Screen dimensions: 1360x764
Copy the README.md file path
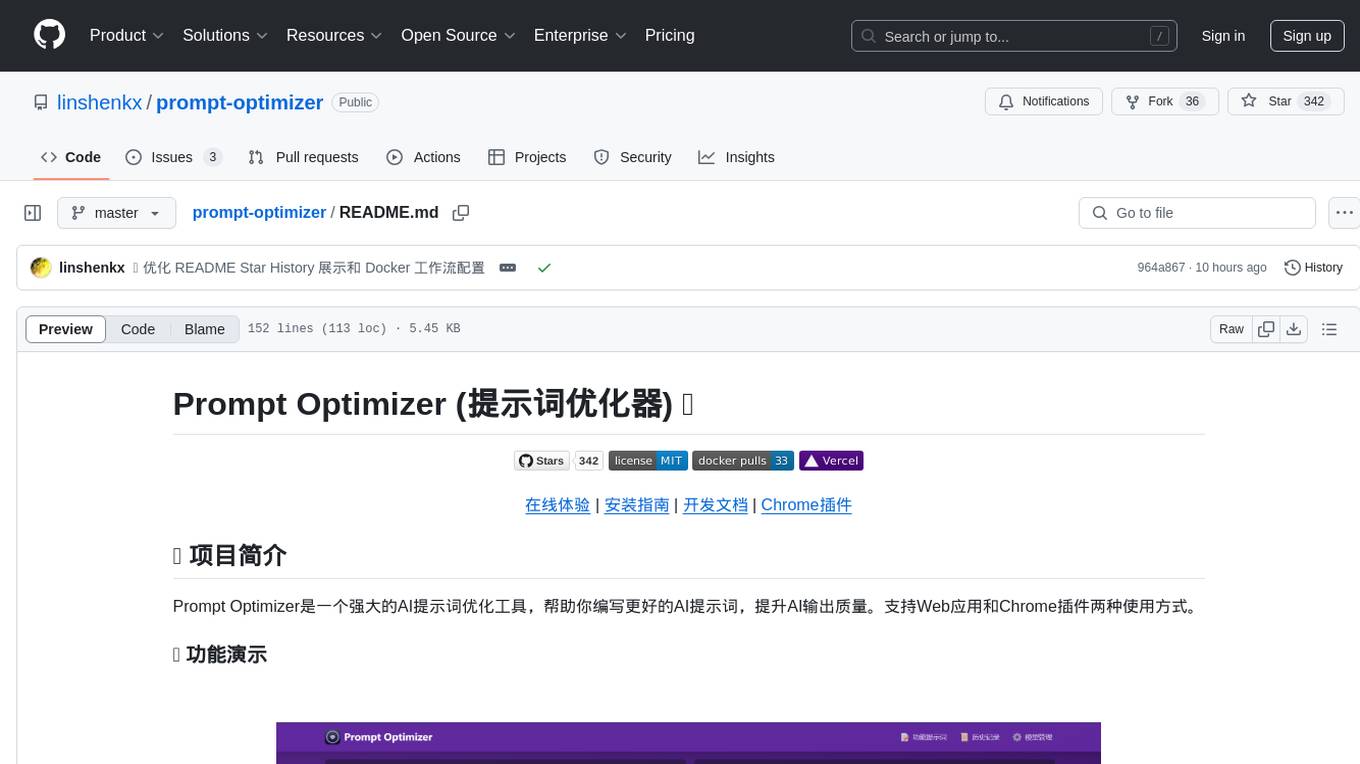(461, 213)
